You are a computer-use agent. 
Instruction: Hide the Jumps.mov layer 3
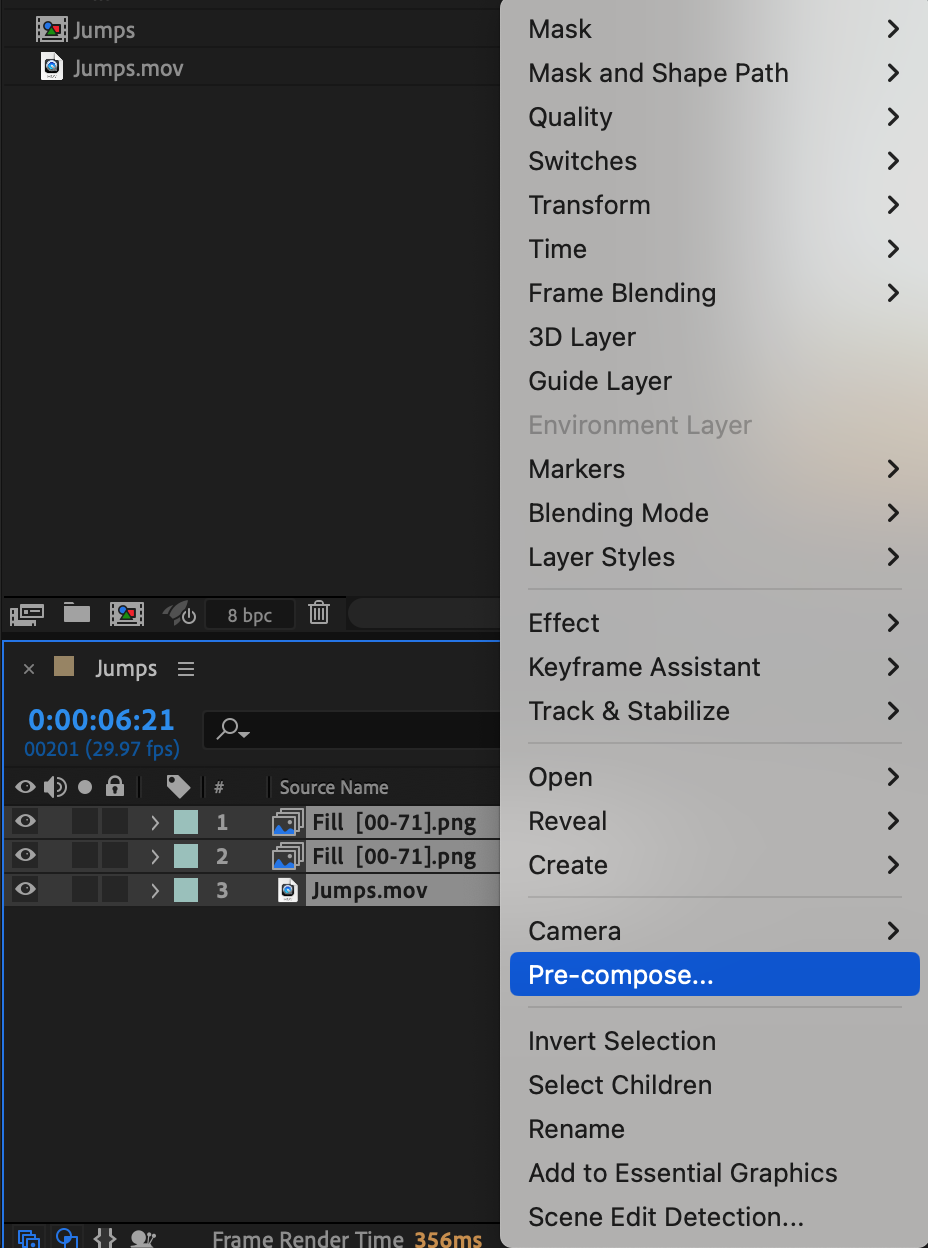coord(25,890)
